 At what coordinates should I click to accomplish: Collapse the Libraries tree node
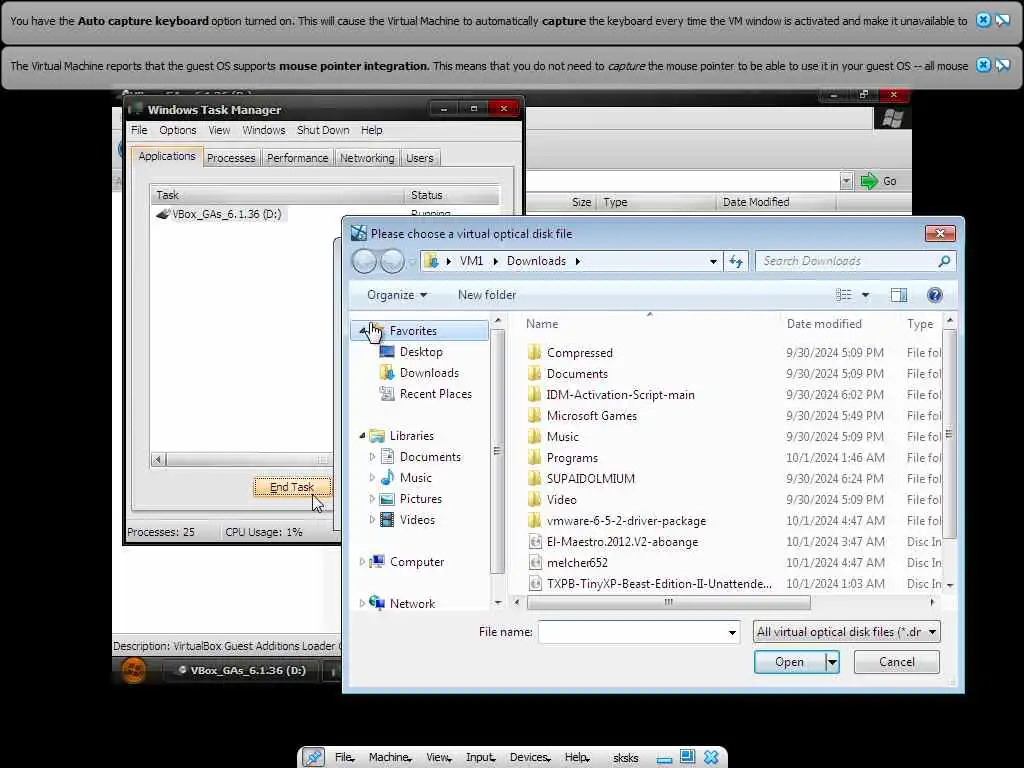362,436
